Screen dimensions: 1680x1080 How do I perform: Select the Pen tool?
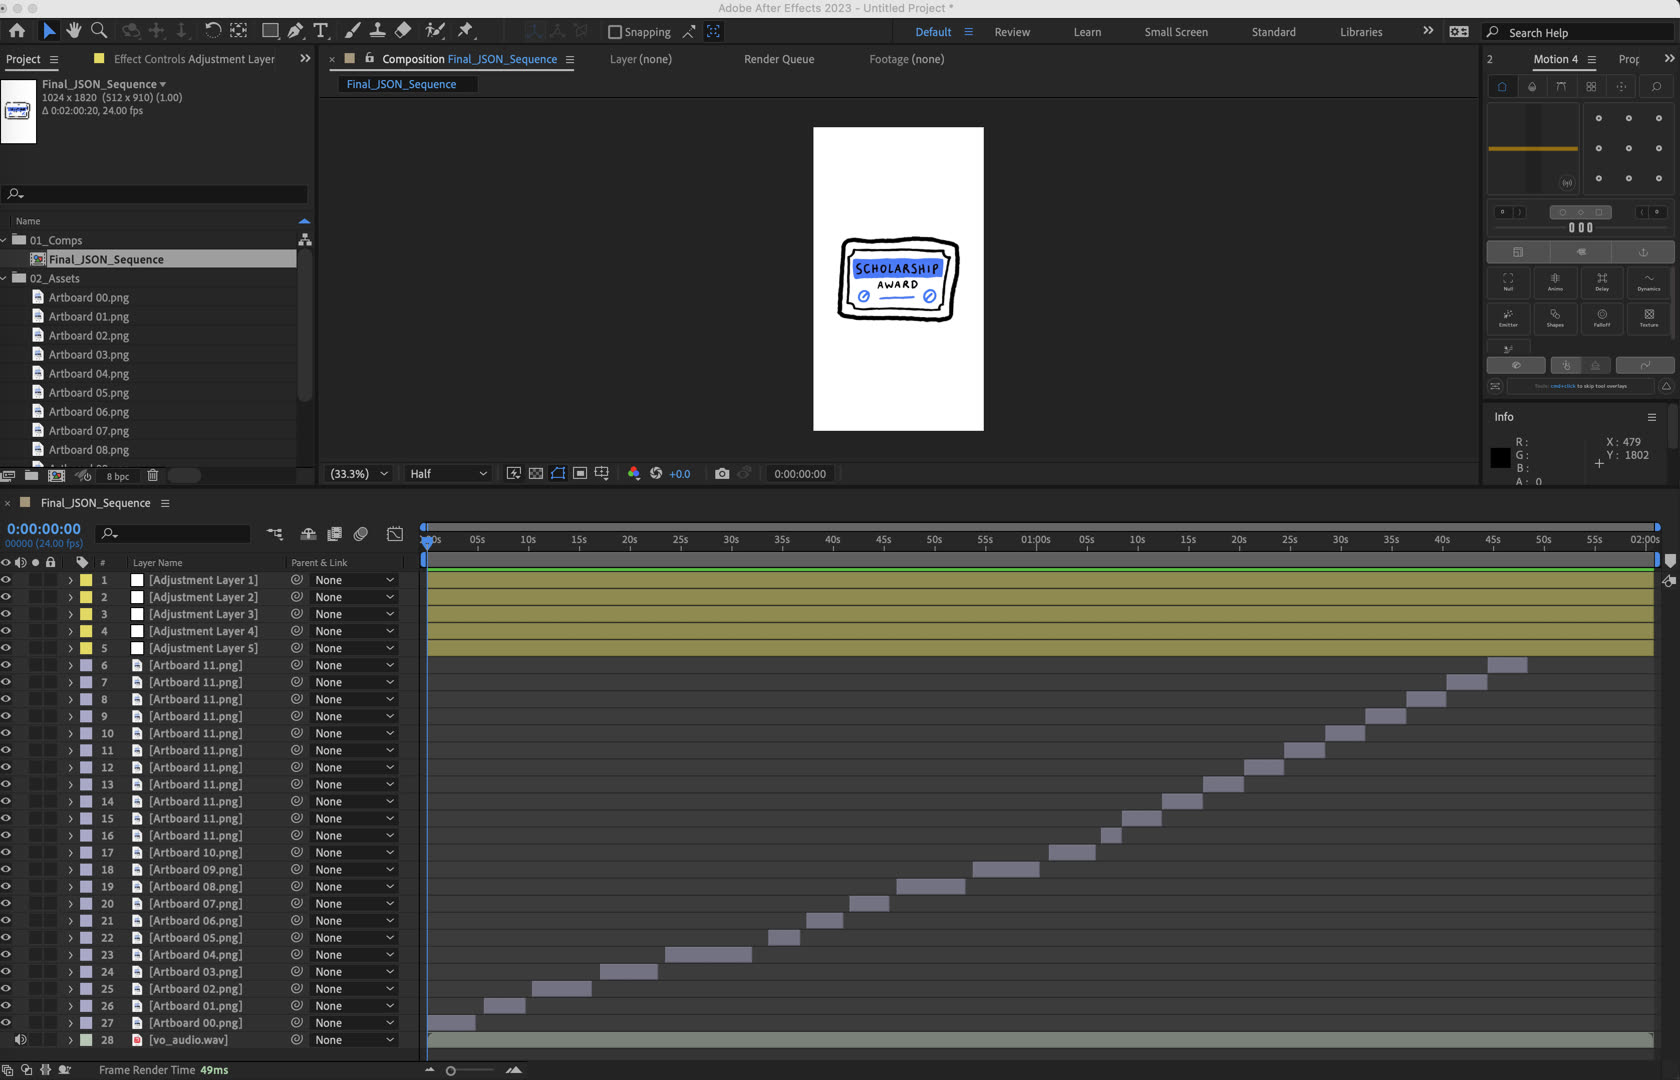tap(295, 31)
